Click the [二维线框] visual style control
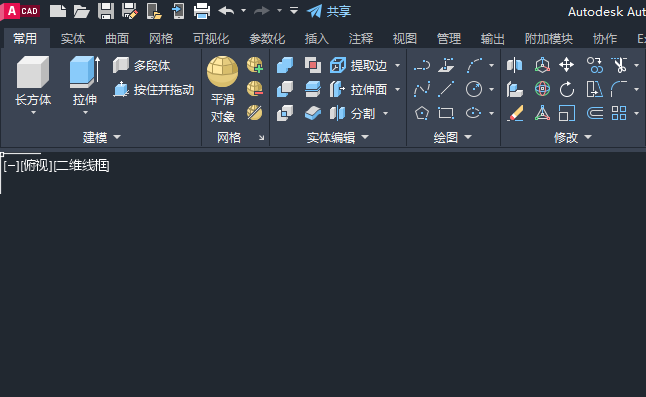The image size is (646, 397). (x=82, y=166)
